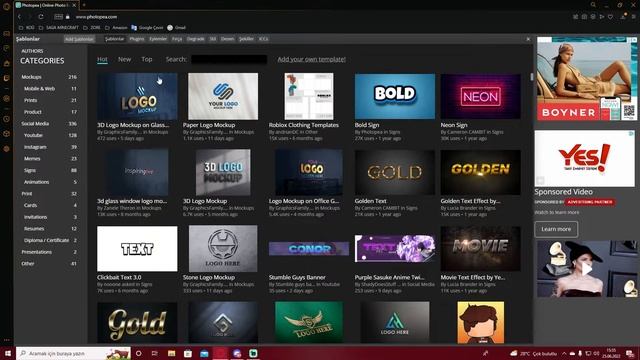Click the padlock icon in address bar

pyautogui.click(x=68, y=17)
